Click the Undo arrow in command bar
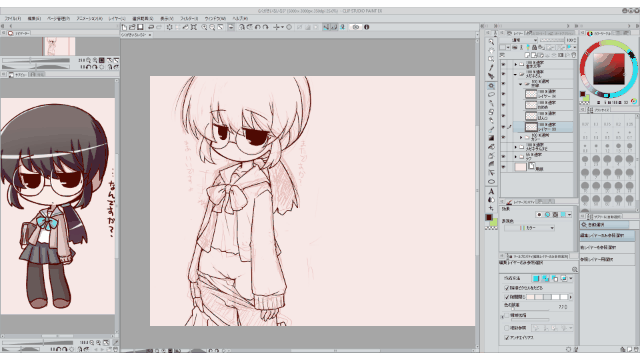The width and height of the screenshot is (640, 360). coord(151,27)
